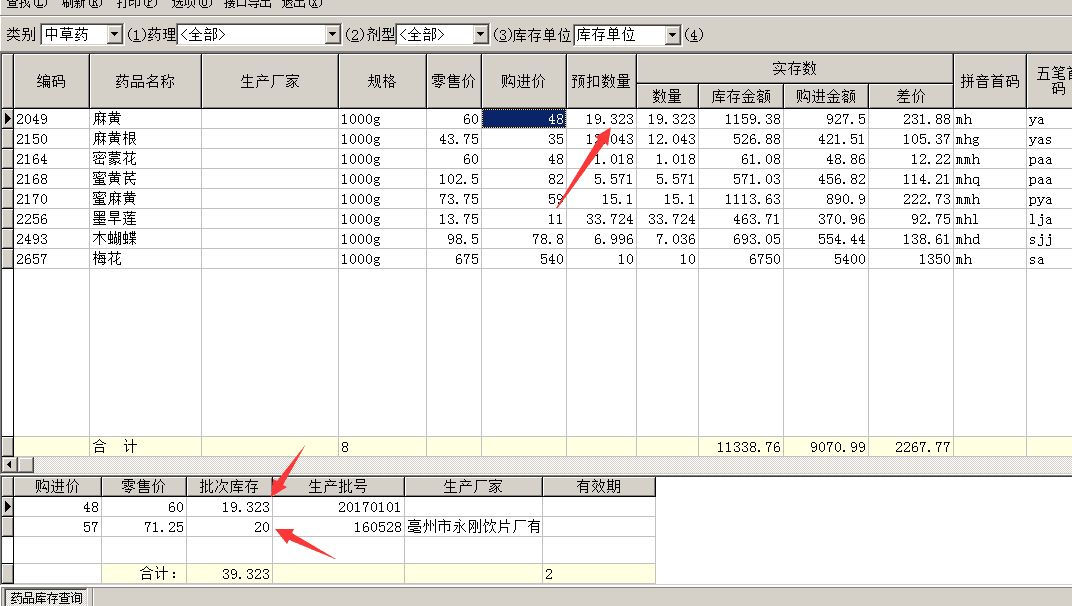Select the 麻黄 drug name cell

tap(145, 118)
